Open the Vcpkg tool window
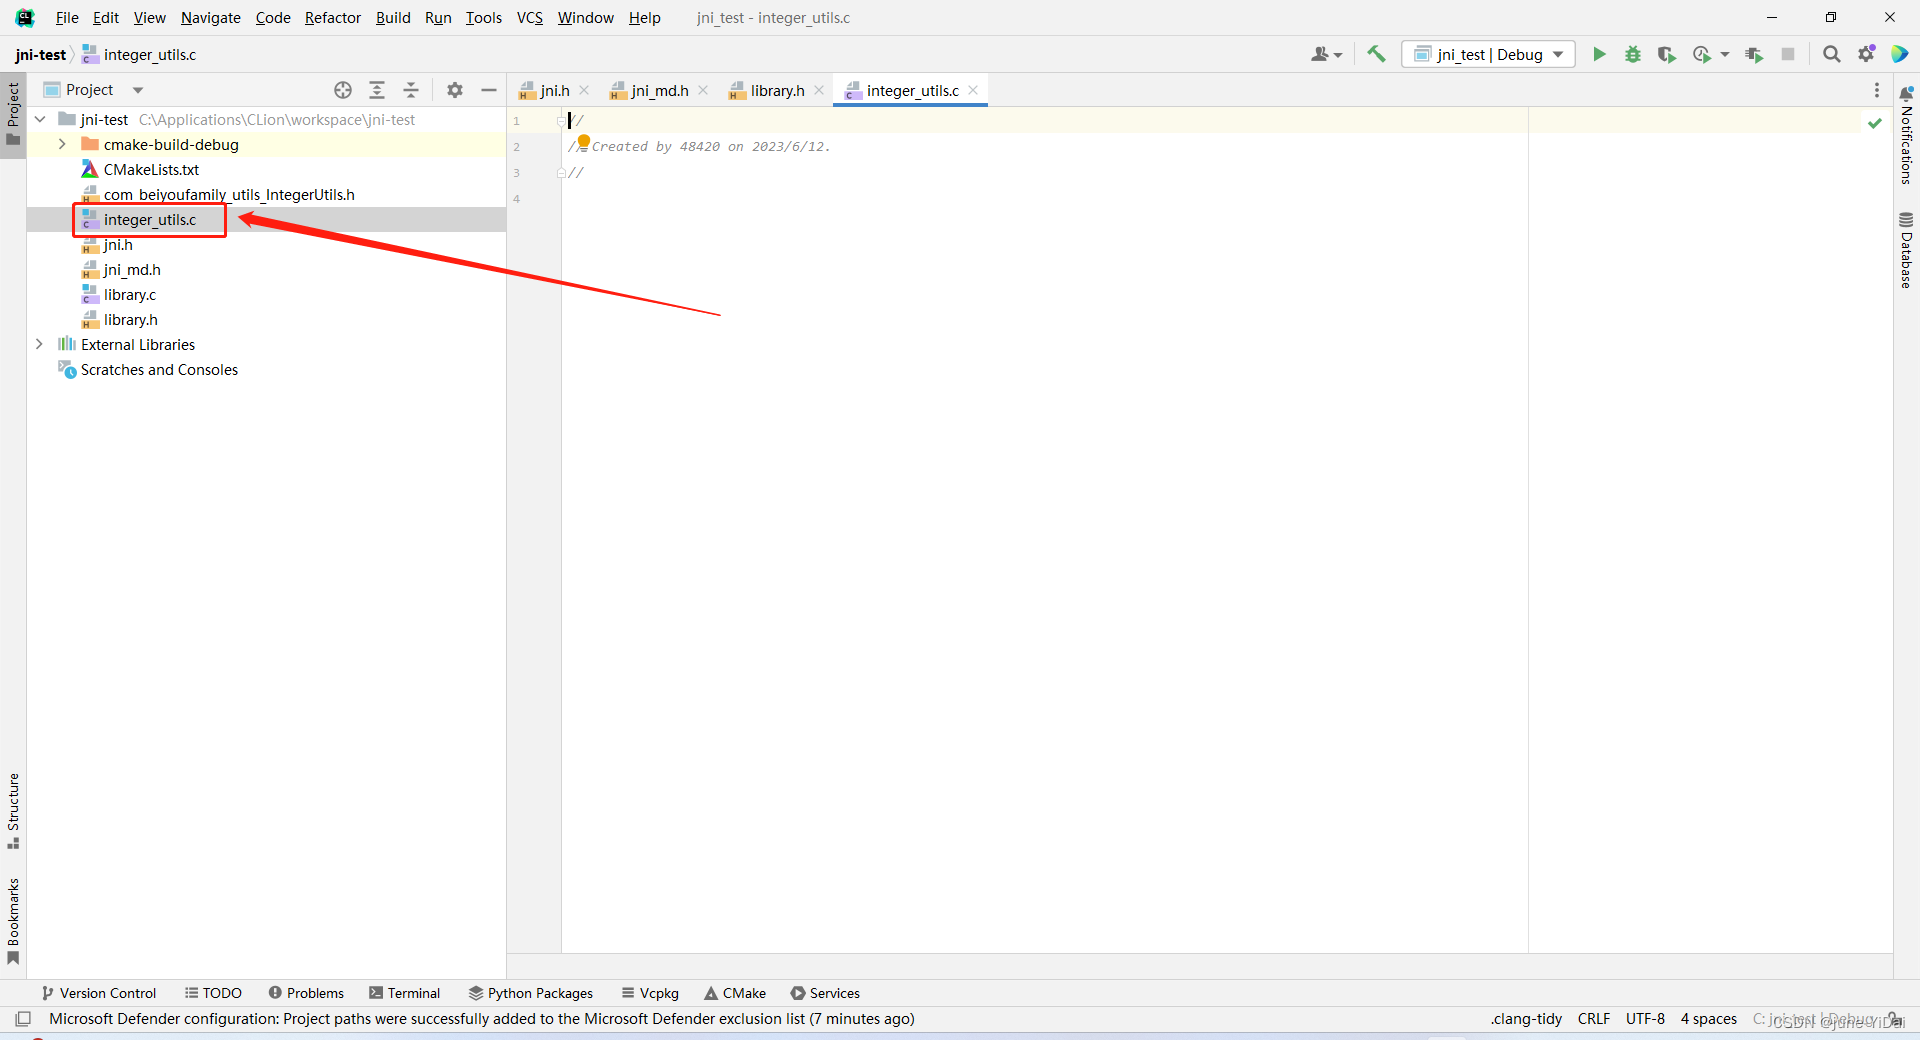This screenshot has height=1040, width=1920. [x=650, y=993]
